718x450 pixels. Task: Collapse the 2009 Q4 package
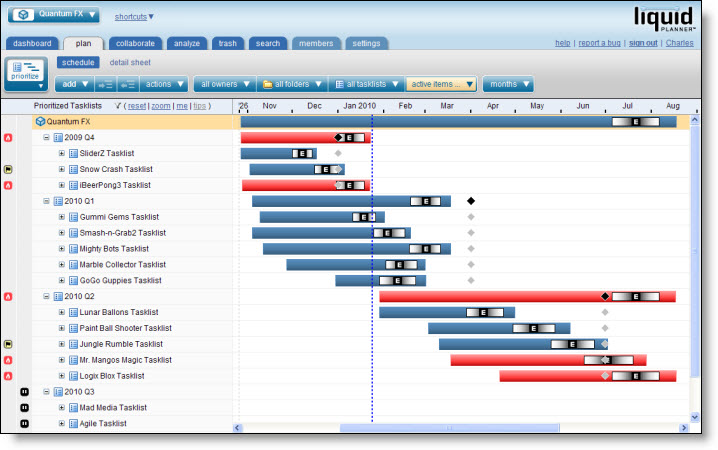tap(46, 137)
